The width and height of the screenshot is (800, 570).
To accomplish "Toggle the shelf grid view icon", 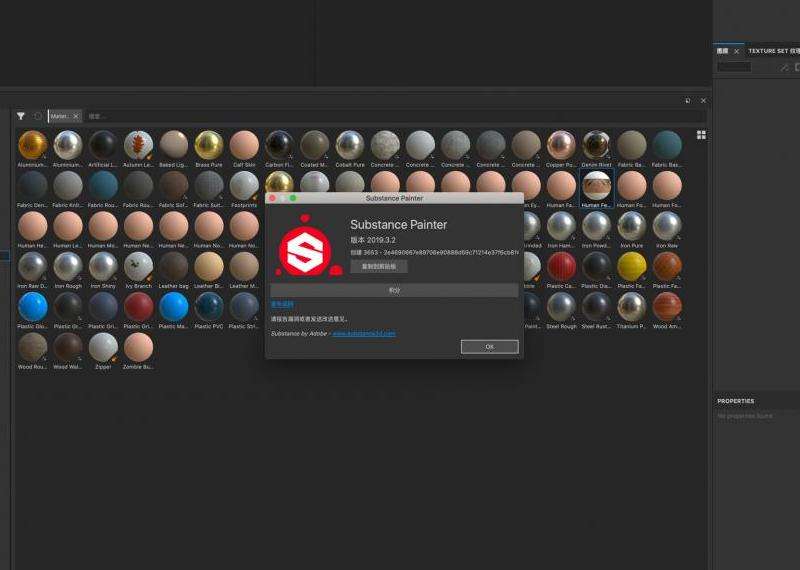I will coord(701,134).
